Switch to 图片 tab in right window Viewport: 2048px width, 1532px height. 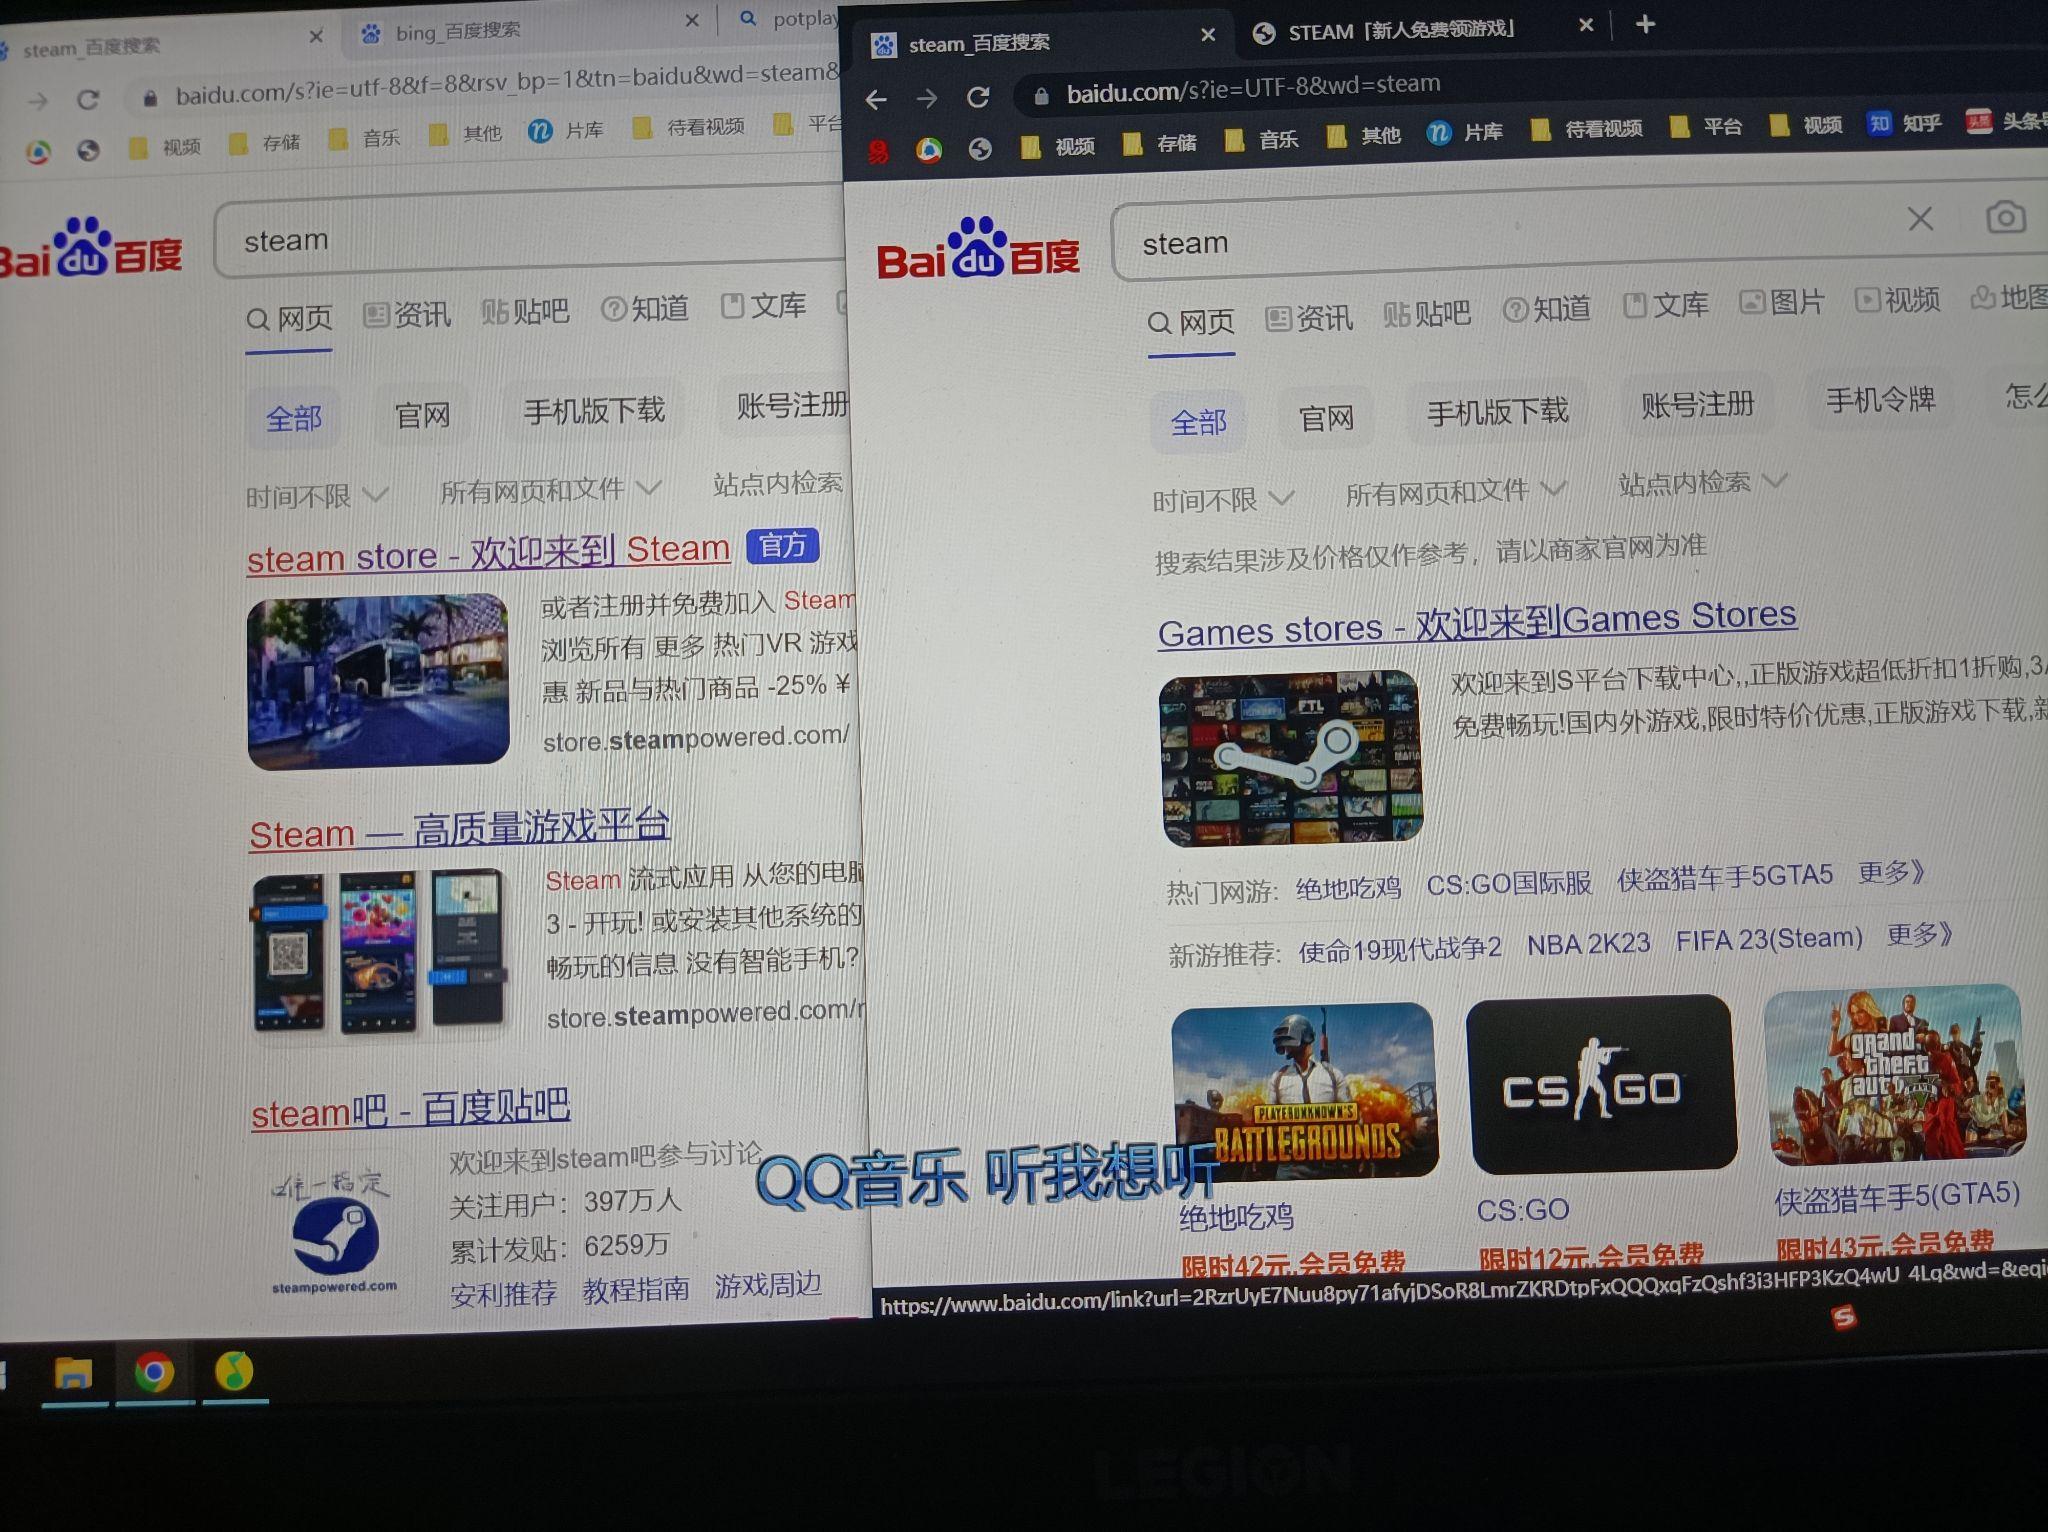(1782, 302)
